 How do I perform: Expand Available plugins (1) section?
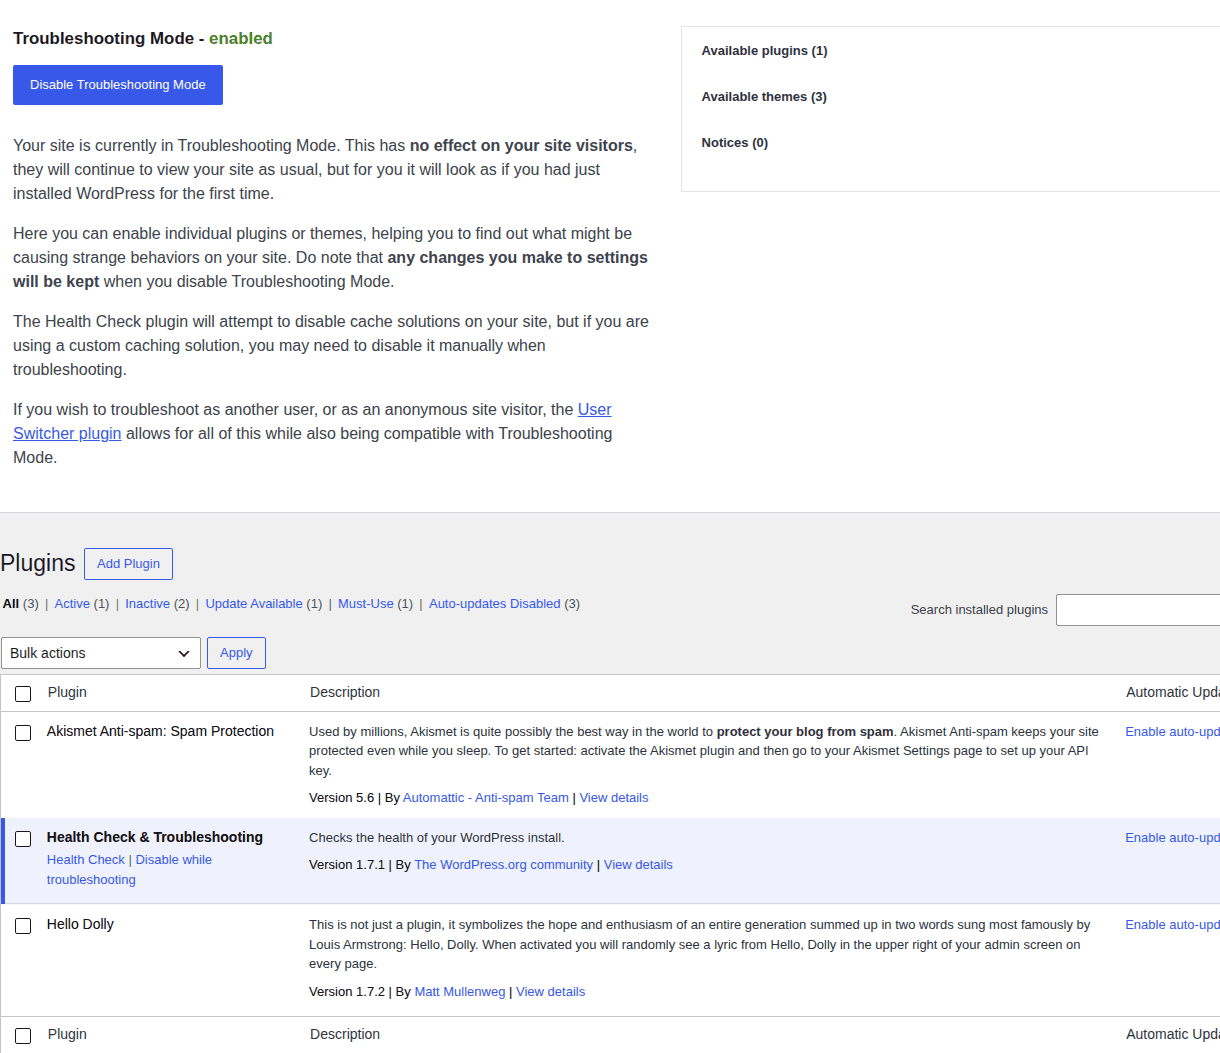tap(764, 51)
